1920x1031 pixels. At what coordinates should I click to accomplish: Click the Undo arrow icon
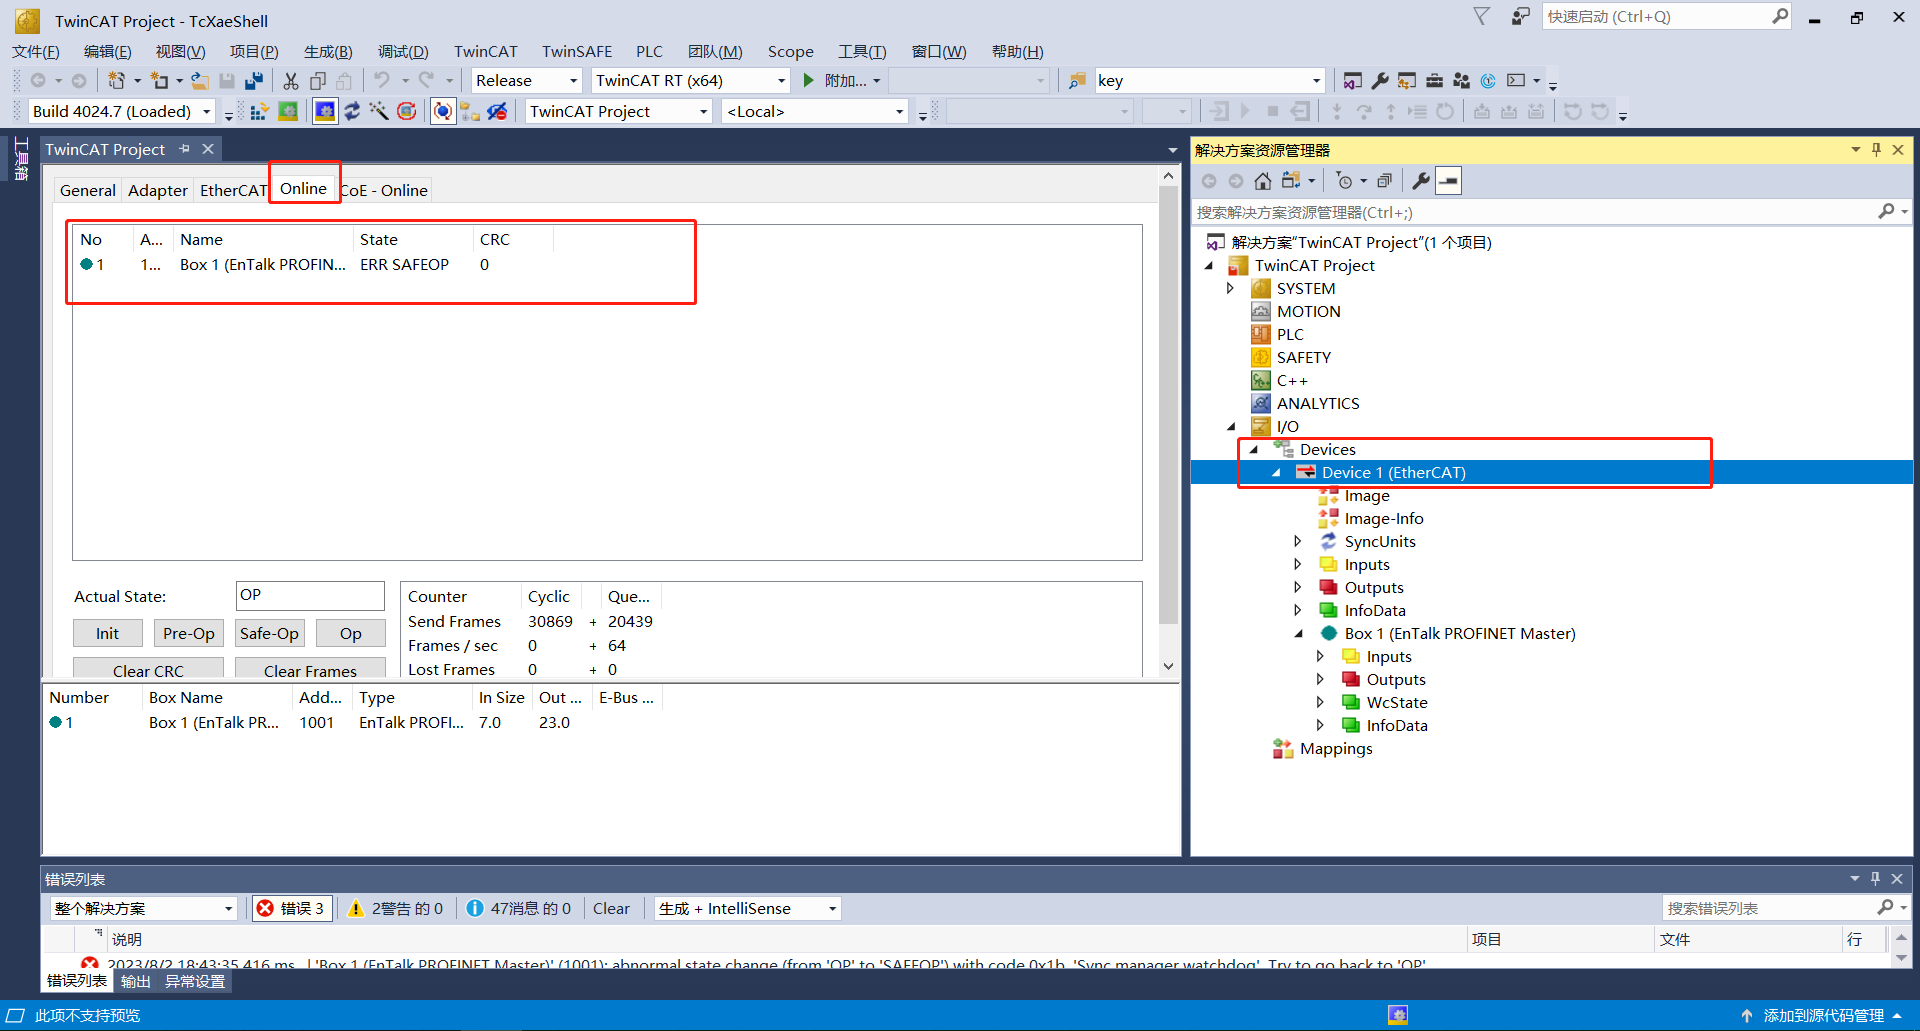coord(382,81)
